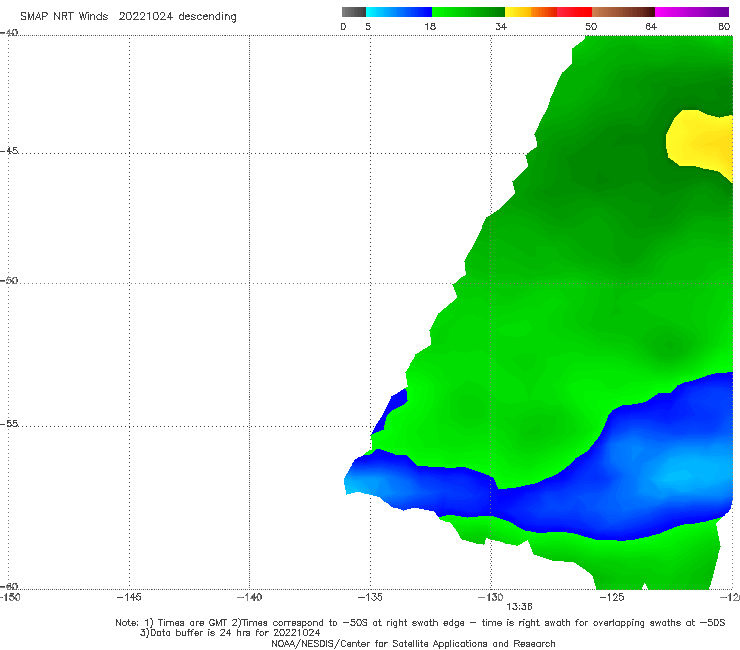Image resolution: width=740 pixels, height=650 pixels.
Task: Click the colorbar label '5'
Action: [368, 26]
